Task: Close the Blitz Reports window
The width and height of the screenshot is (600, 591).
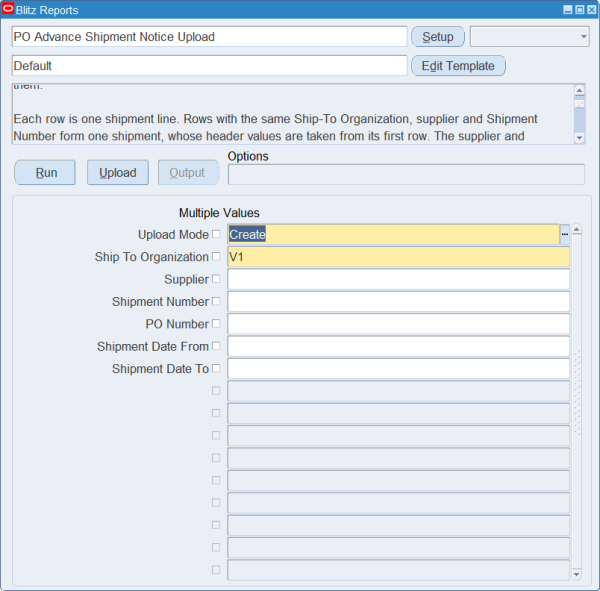Action: (591, 10)
